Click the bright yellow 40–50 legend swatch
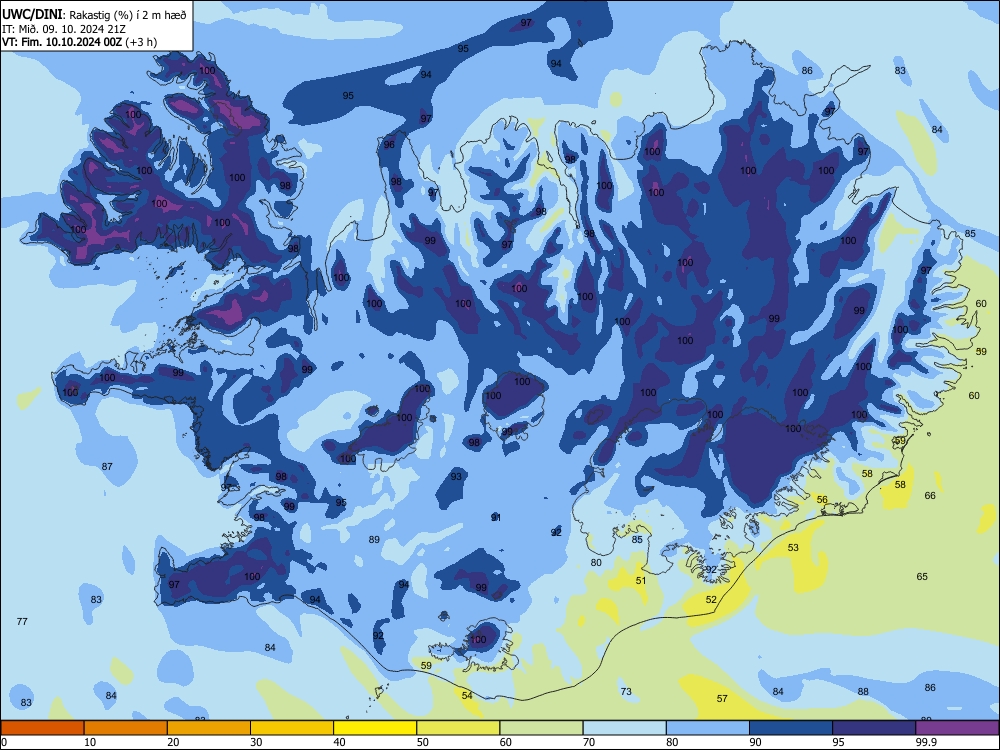The image size is (1000, 750). tap(375, 728)
